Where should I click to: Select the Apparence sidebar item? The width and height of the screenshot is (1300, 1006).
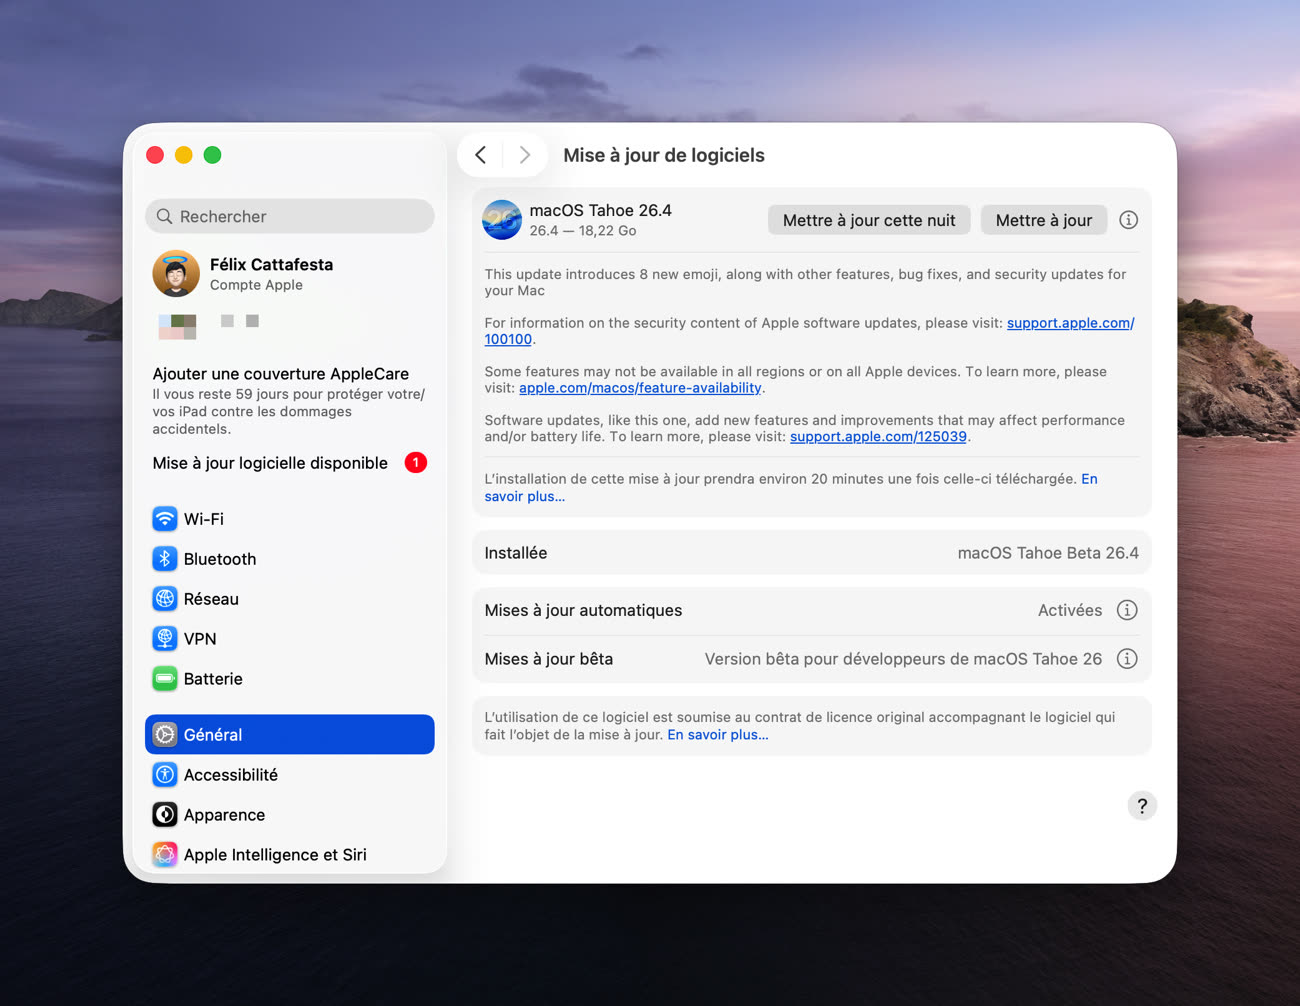[x=224, y=815]
